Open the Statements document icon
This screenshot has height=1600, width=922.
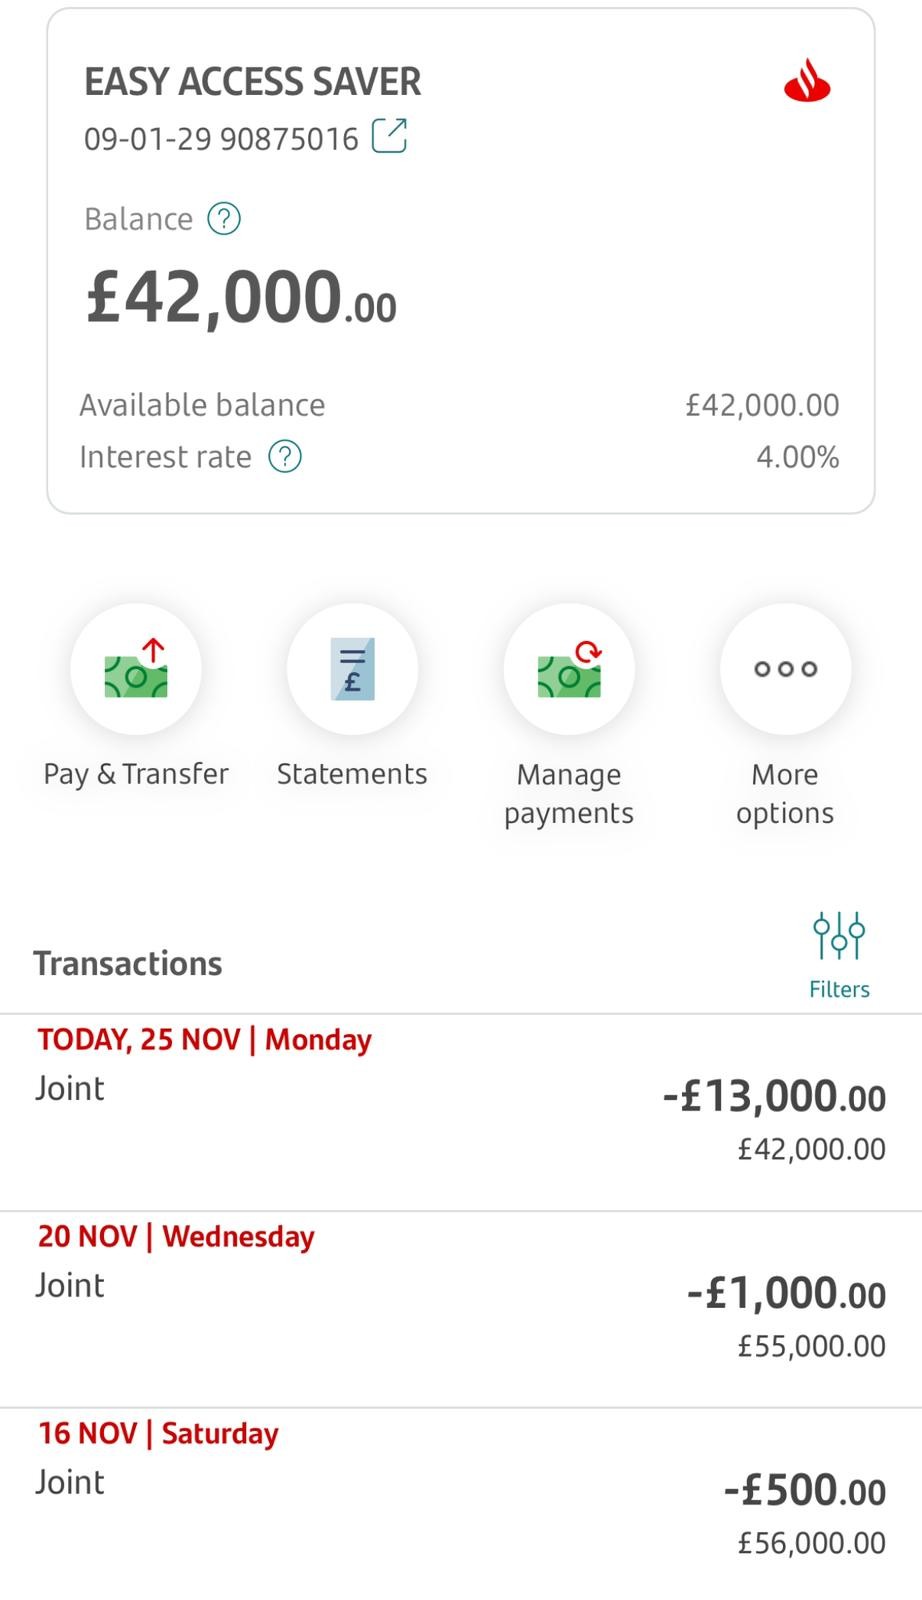point(352,669)
